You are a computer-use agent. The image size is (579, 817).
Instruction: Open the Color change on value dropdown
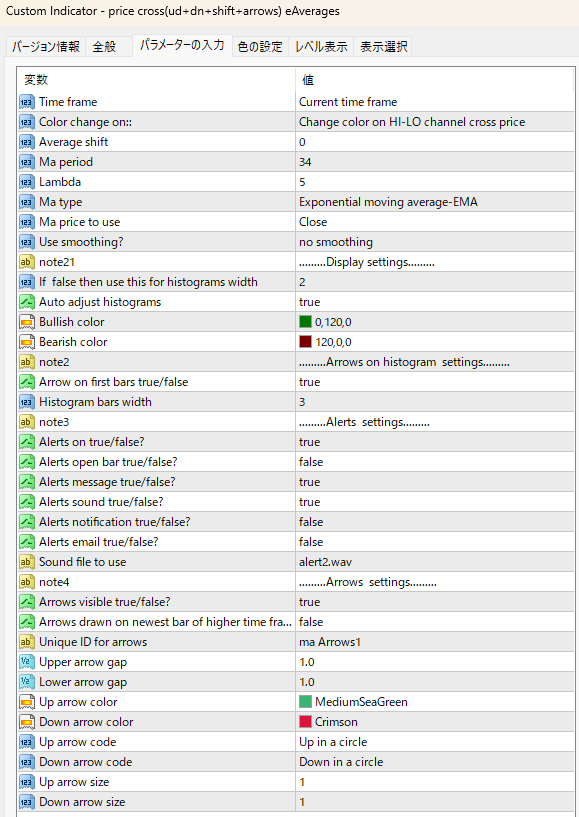point(435,122)
